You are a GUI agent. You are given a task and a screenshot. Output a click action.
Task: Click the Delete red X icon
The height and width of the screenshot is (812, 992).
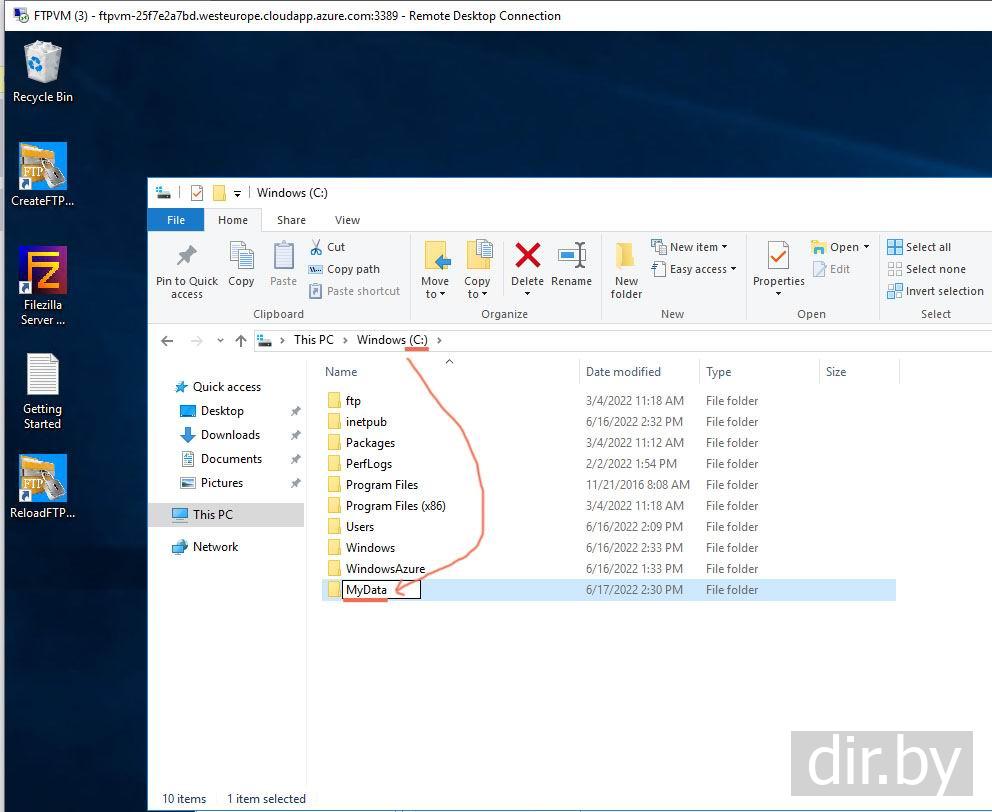527,257
